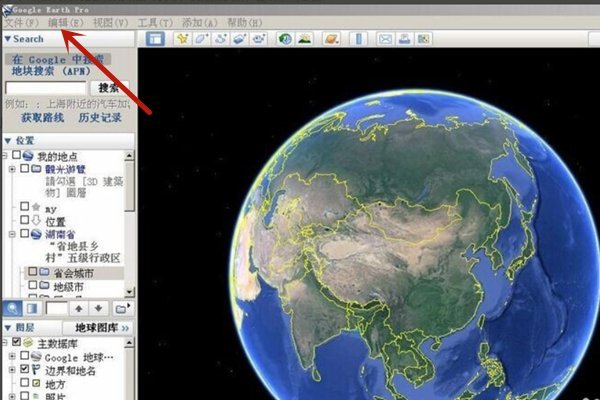Collapse the 湖南省 tree node
Image resolution: width=600 pixels, height=400 pixels.
[12, 234]
